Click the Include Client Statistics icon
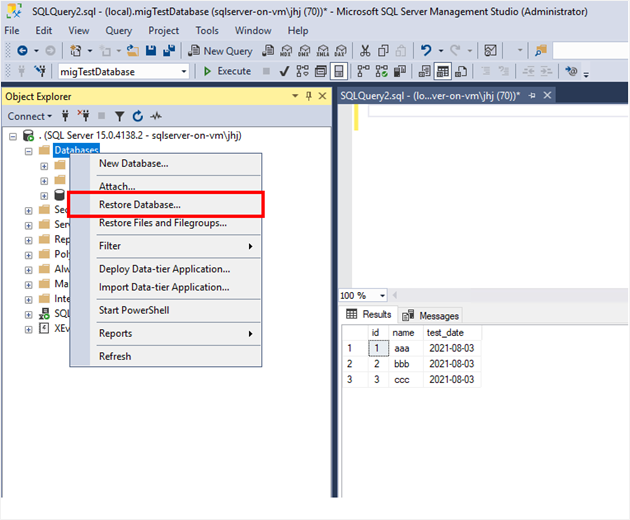The width and height of the screenshot is (630, 520). 400,72
